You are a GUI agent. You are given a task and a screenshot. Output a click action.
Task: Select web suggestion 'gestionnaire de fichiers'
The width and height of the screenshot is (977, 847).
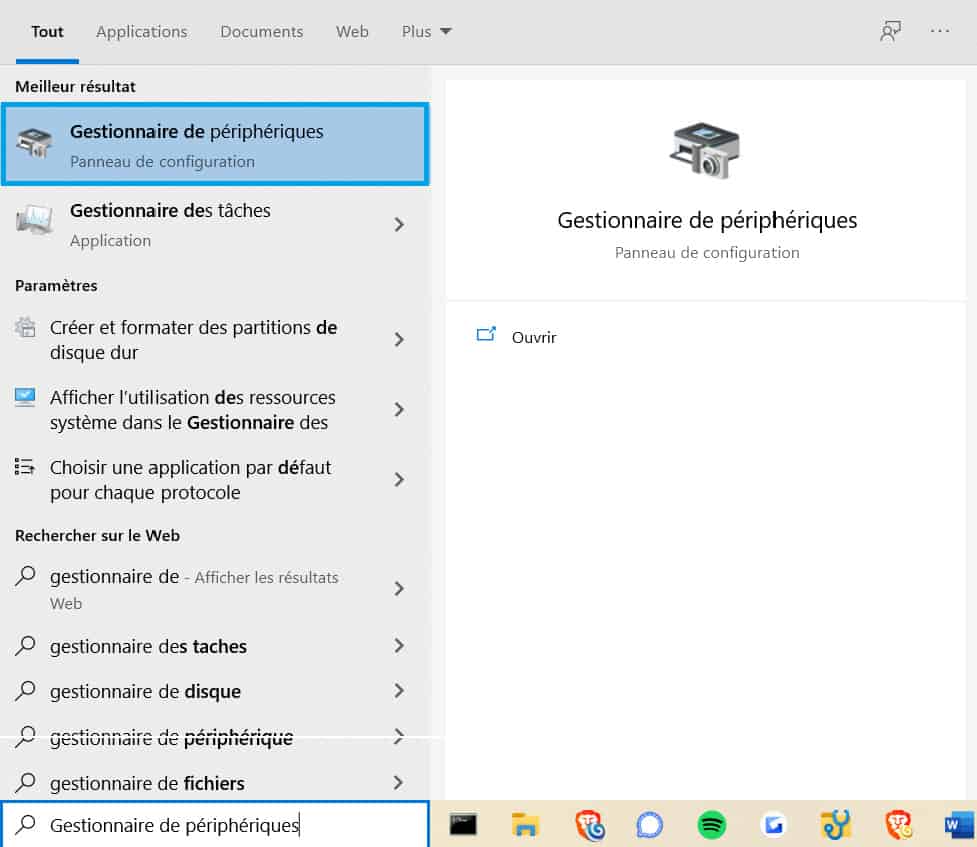(x=216, y=782)
